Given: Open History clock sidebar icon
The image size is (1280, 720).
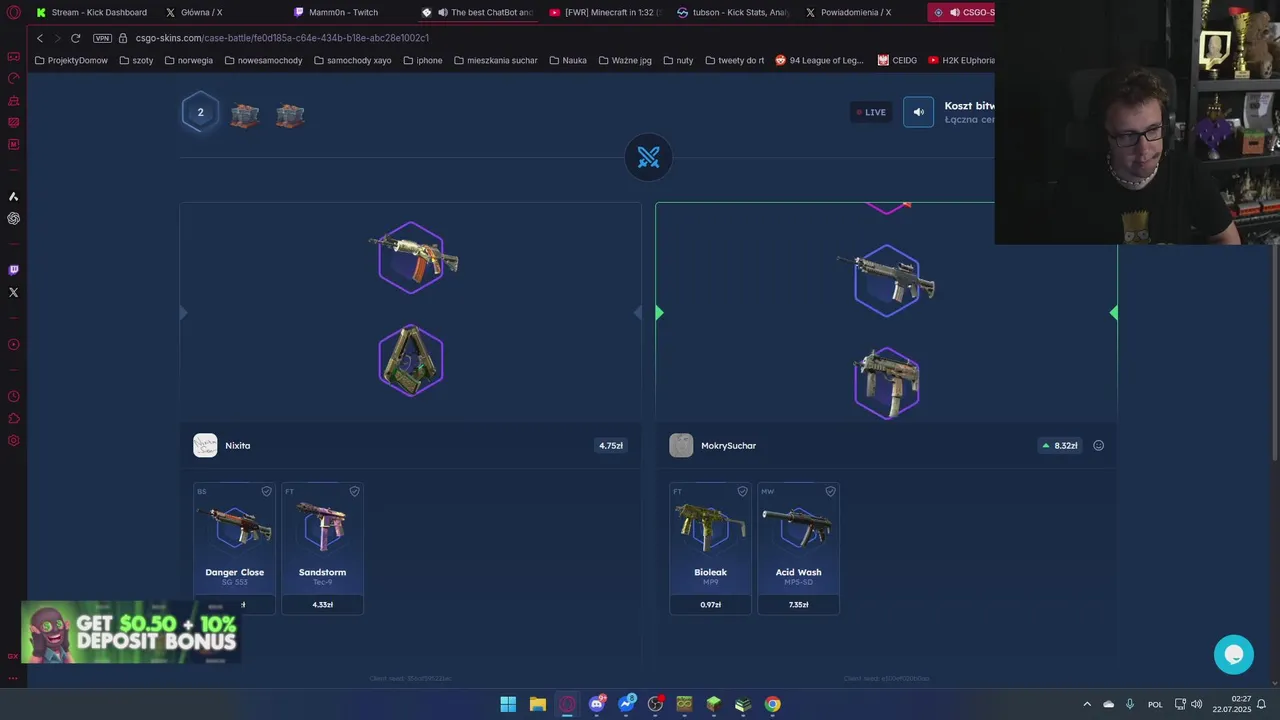Looking at the screenshot, I should [13, 397].
